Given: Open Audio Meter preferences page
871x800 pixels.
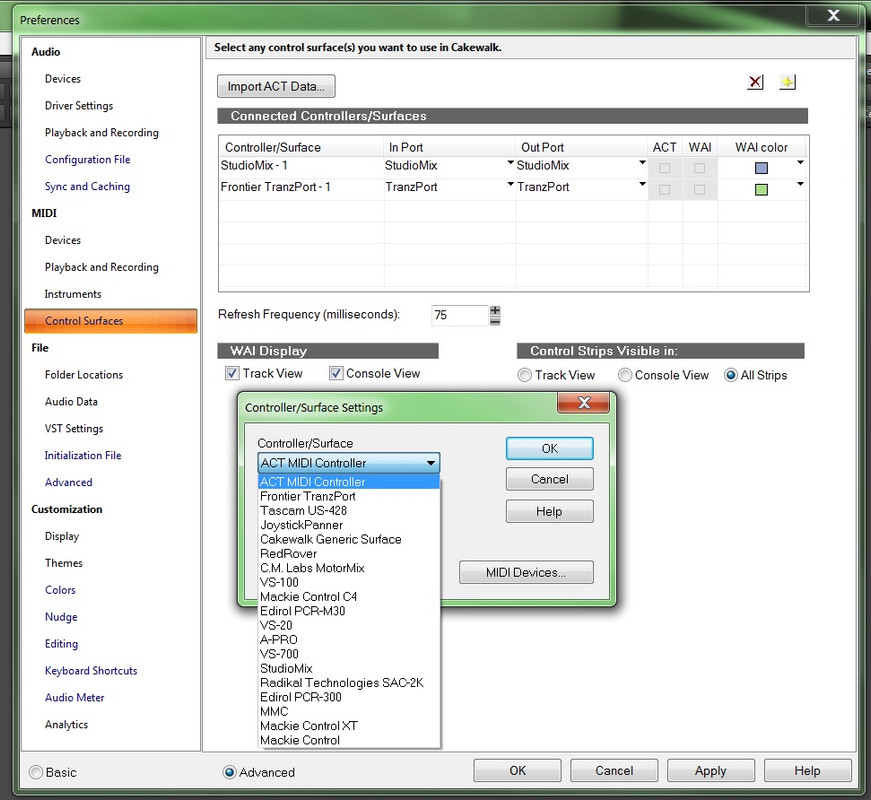Looking at the screenshot, I should (x=74, y=697).
